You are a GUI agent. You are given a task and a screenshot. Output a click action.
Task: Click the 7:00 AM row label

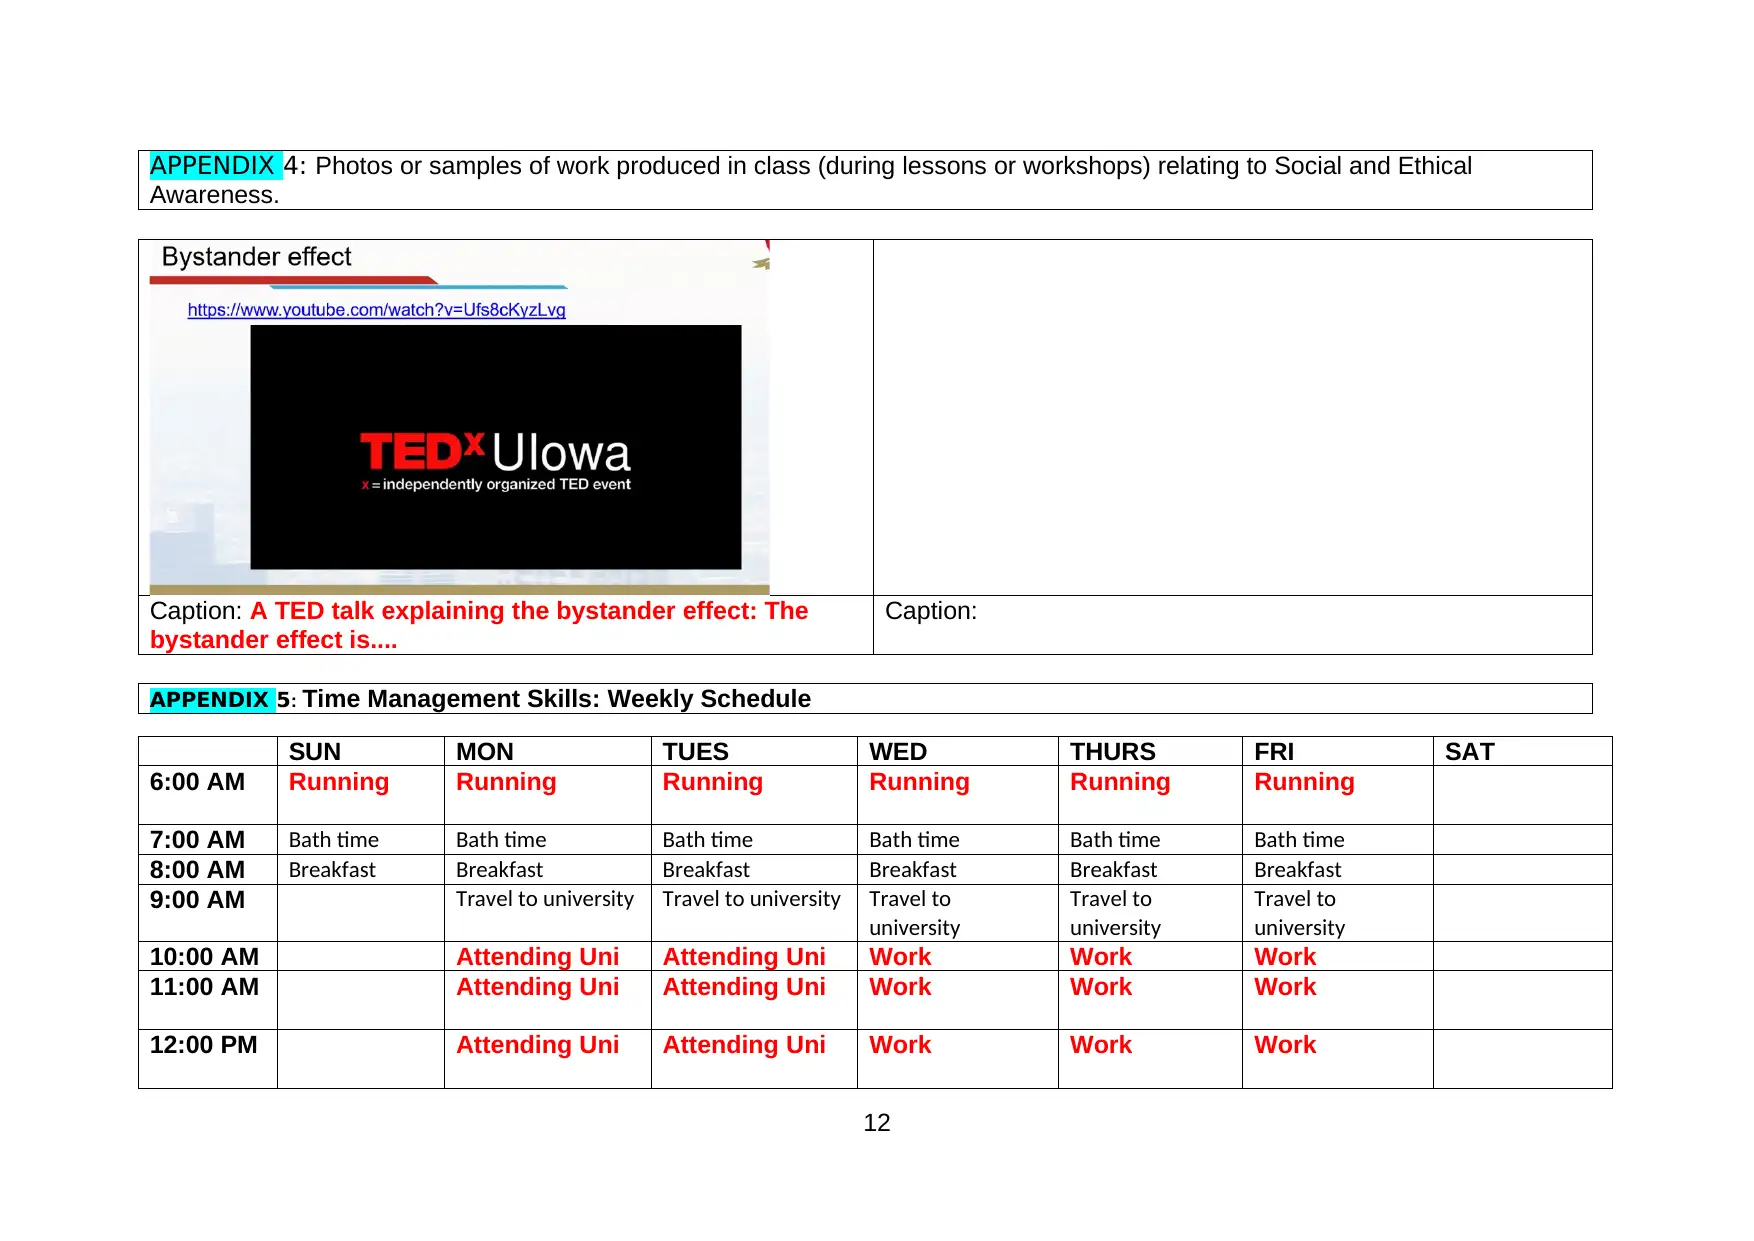coord(197,840)
